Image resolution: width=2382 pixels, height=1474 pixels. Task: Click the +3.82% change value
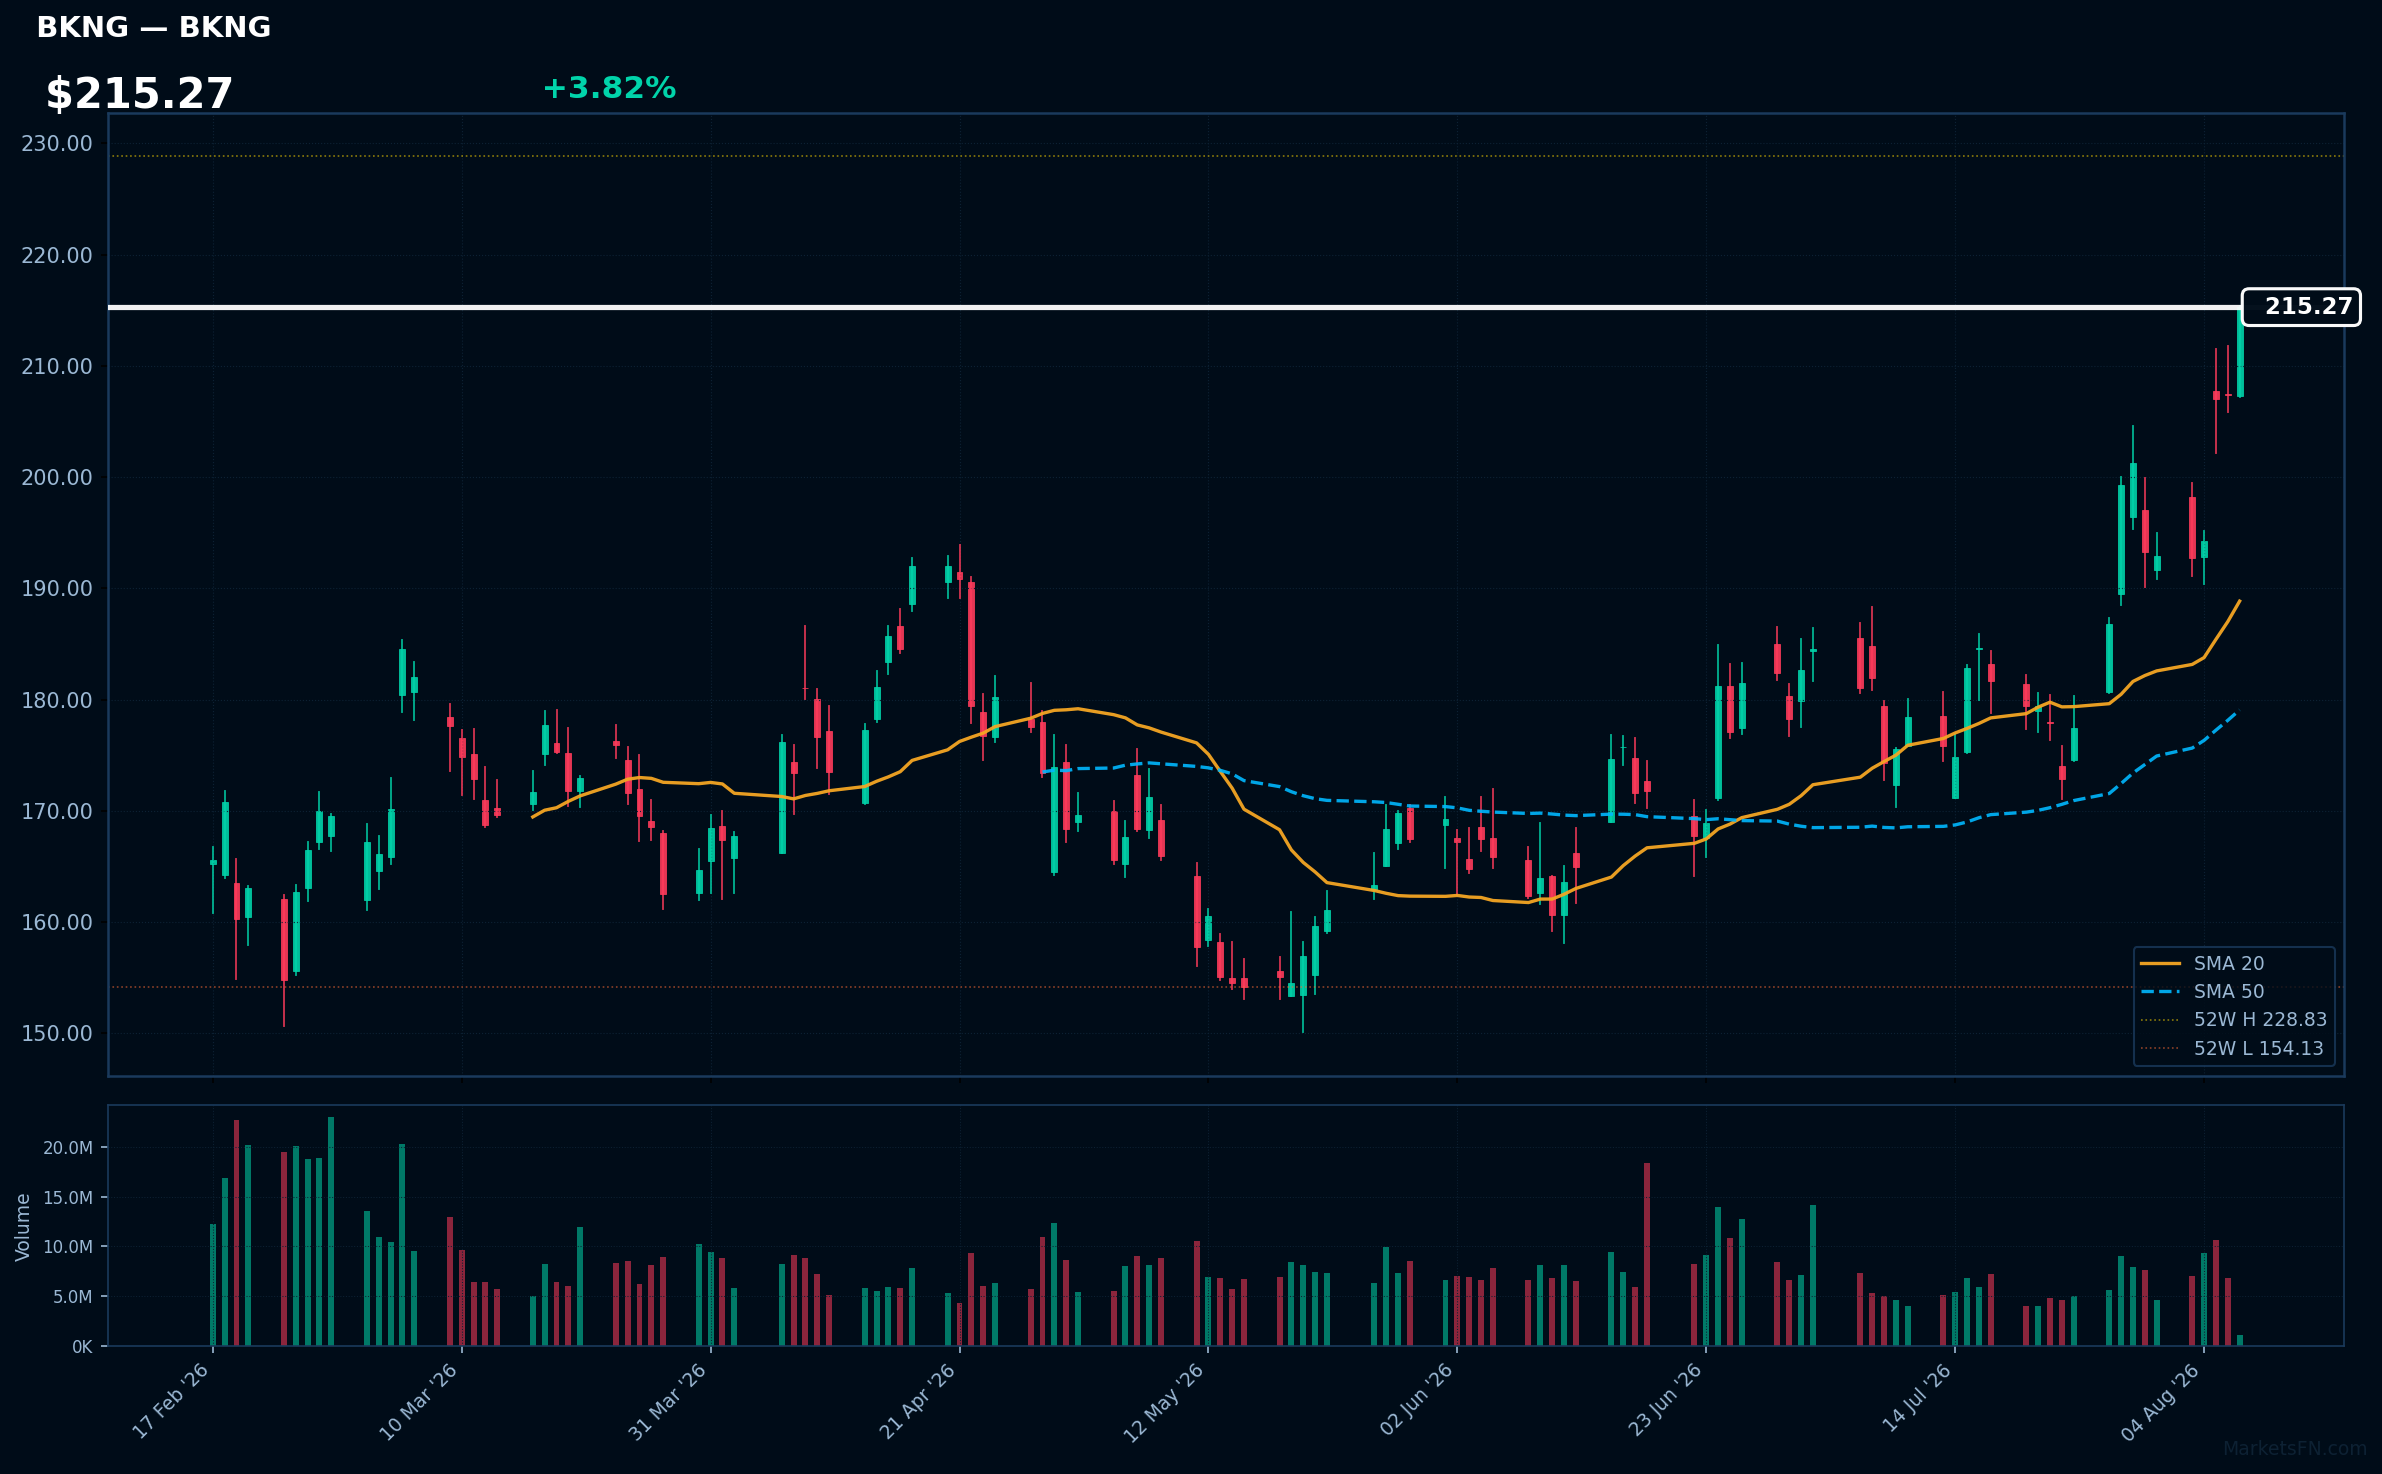tap(609, 88)
